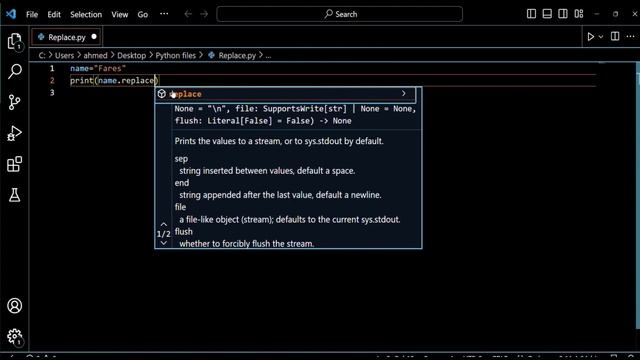Open run options dropdown arrow
Image resolution: width=640 pixels, height=360 pixels.
(x=601, y=37)
